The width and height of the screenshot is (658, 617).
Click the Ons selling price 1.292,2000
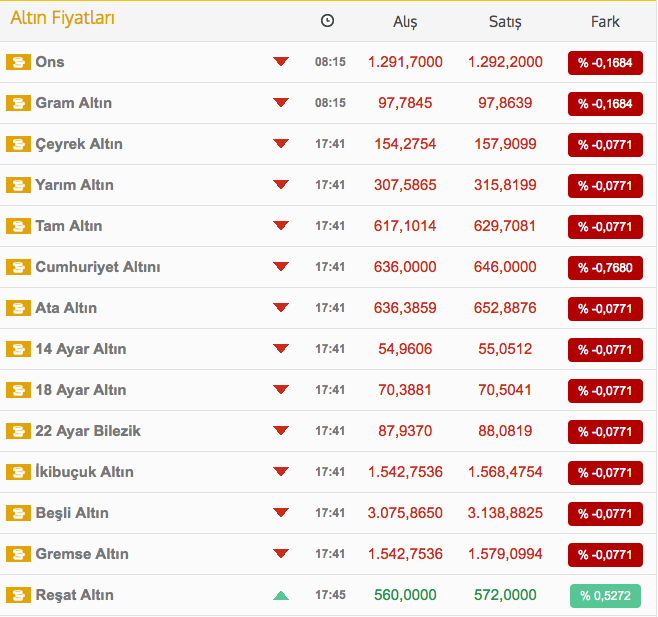[x=505, y=62]
